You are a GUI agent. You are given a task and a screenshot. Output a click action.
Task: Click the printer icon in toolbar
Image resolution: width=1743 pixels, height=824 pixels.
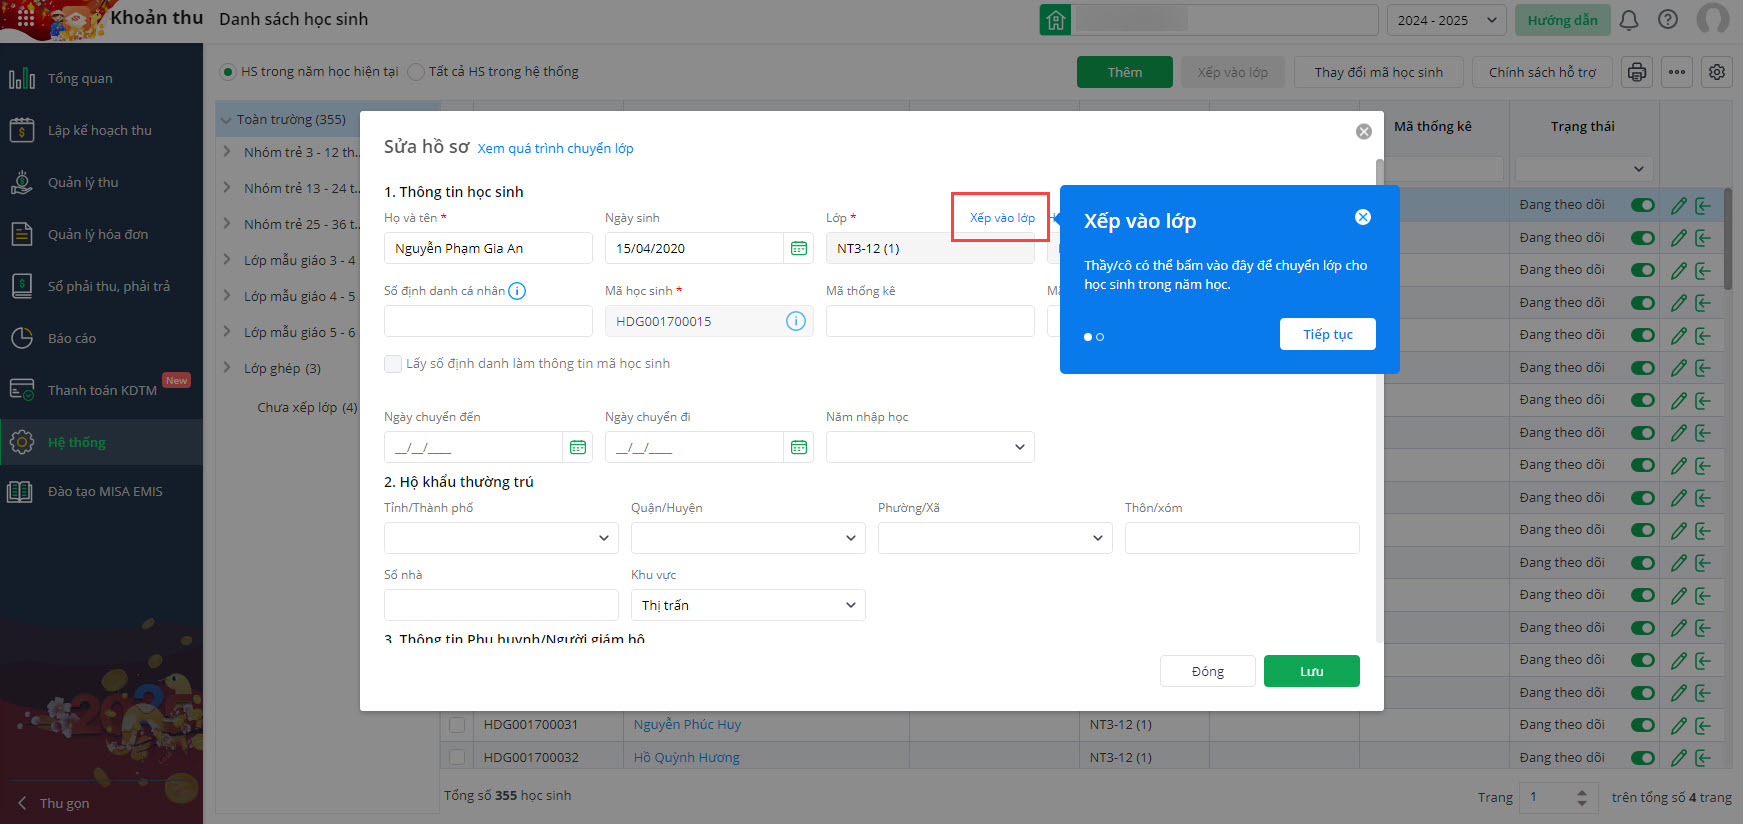coord(1637,72)
